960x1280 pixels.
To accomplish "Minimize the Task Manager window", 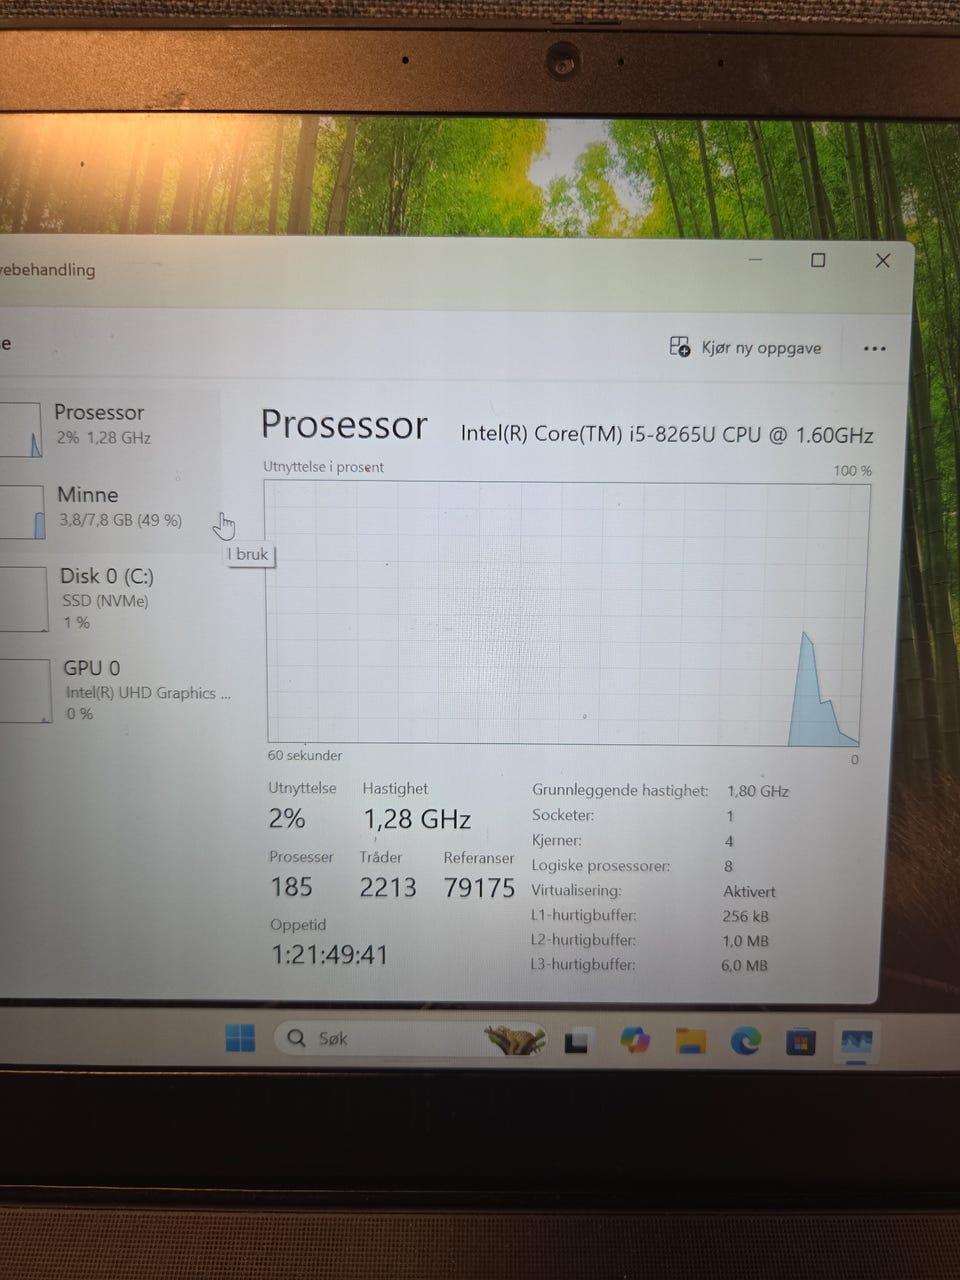I will coord(756,260).
